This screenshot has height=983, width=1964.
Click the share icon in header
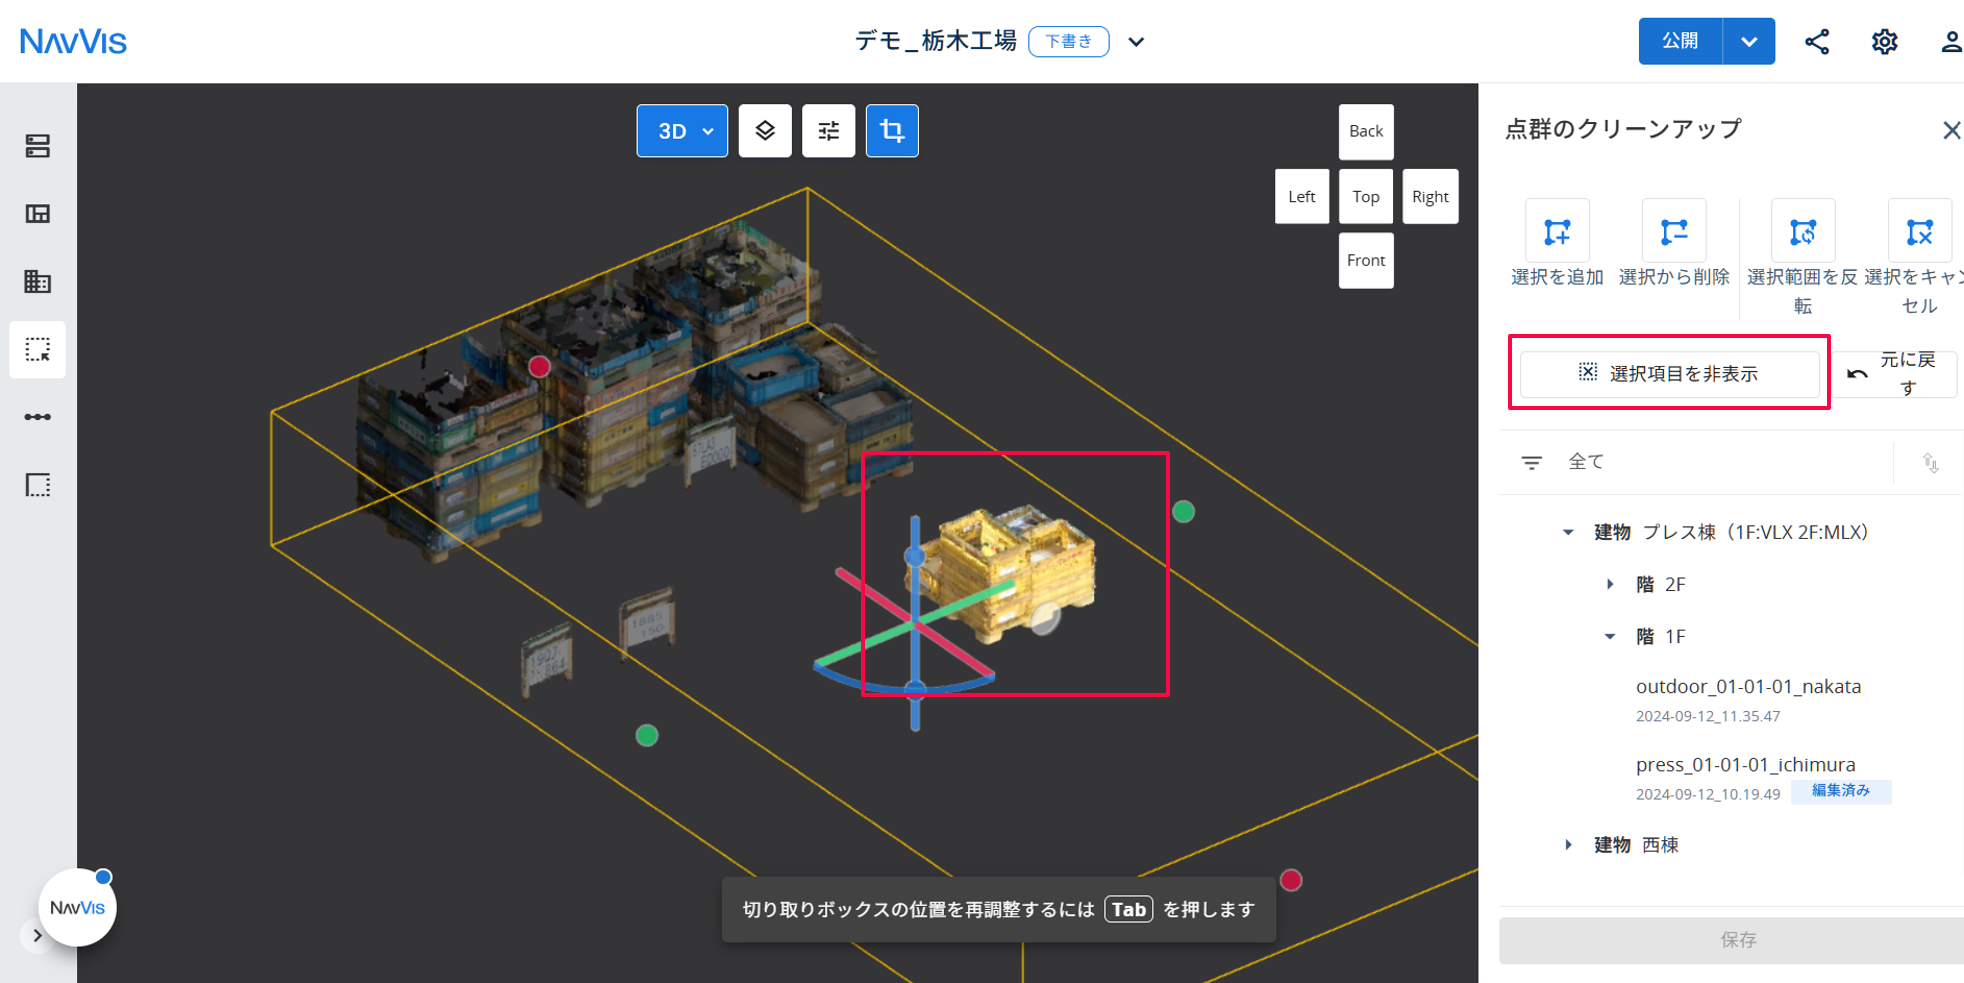1817,41
